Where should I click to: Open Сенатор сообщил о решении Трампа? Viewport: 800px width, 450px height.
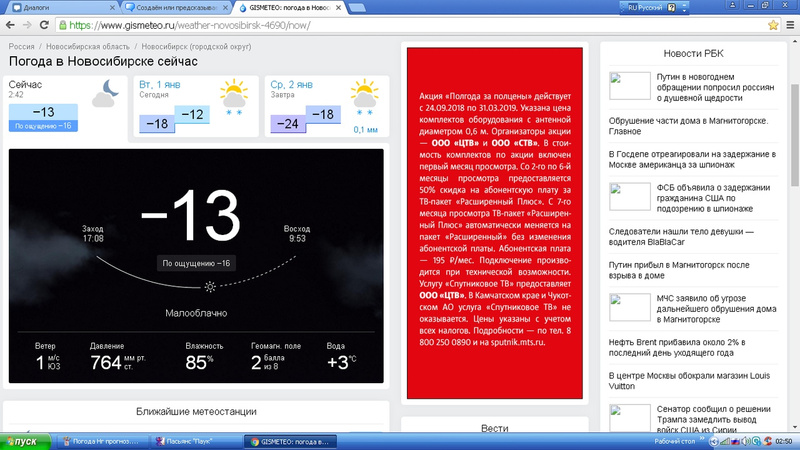(713, 419)
